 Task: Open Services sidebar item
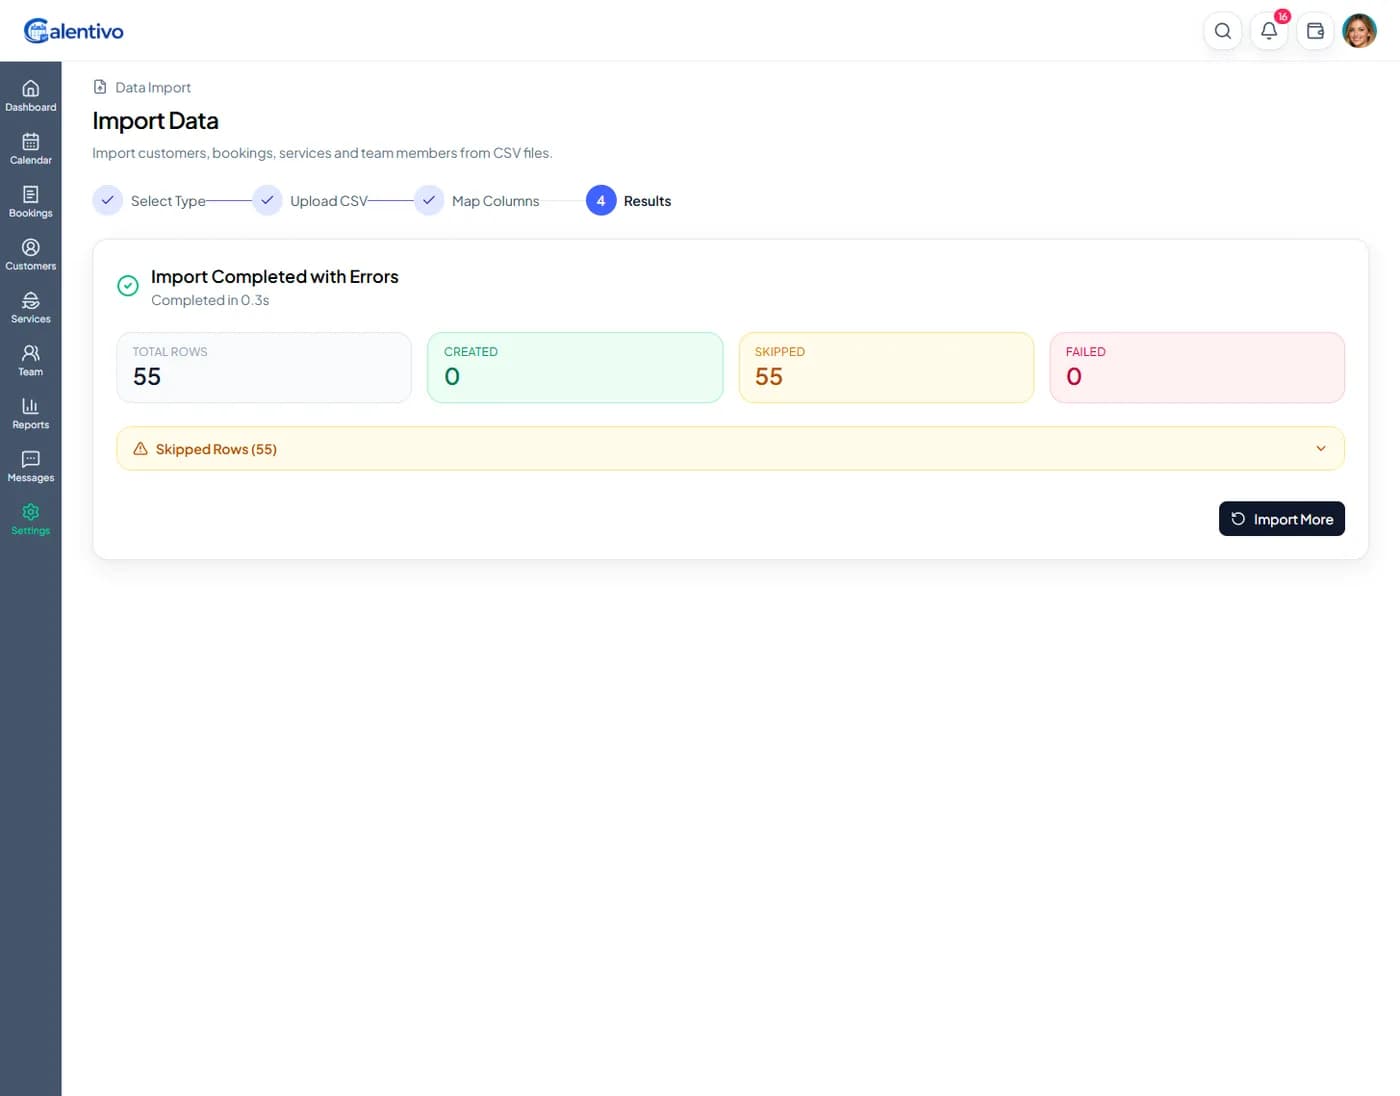[x=31, y=307]
